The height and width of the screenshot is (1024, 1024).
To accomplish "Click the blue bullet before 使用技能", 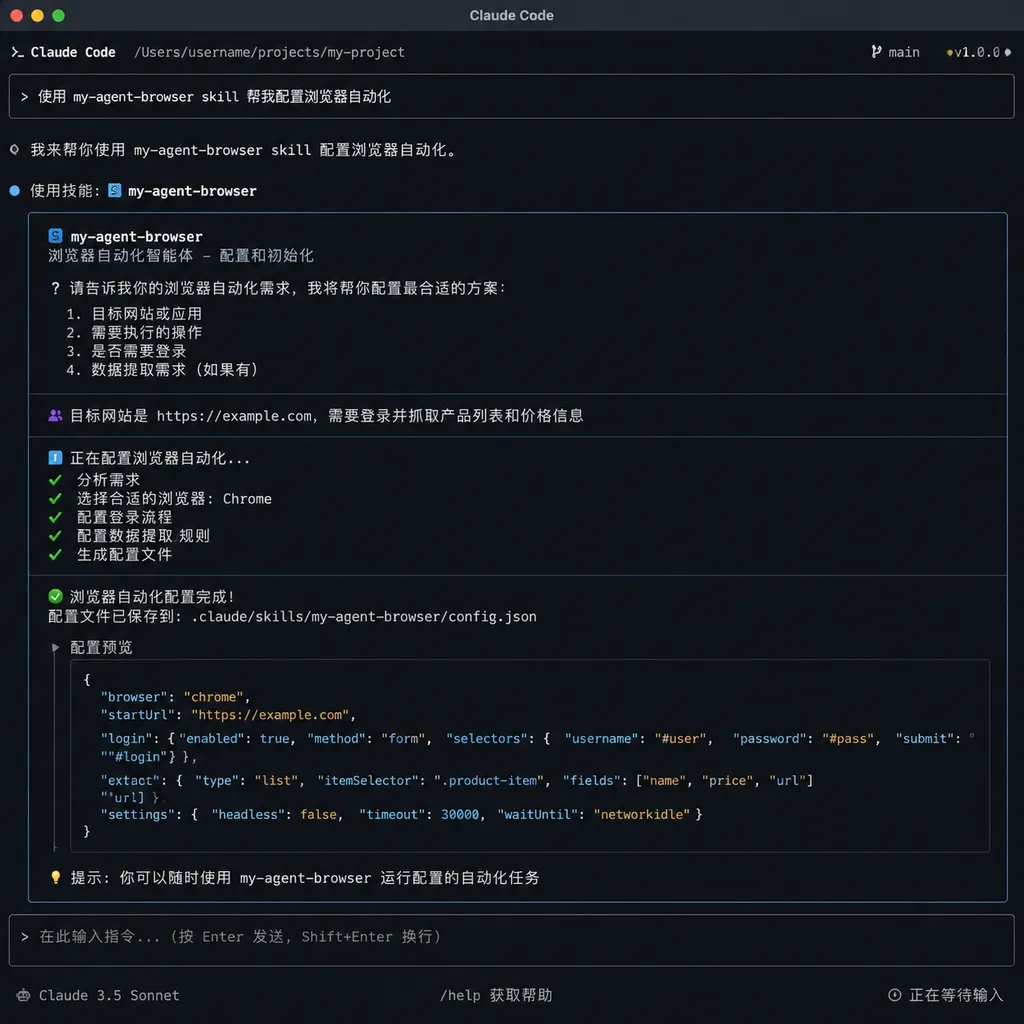I will click(14, 191).
